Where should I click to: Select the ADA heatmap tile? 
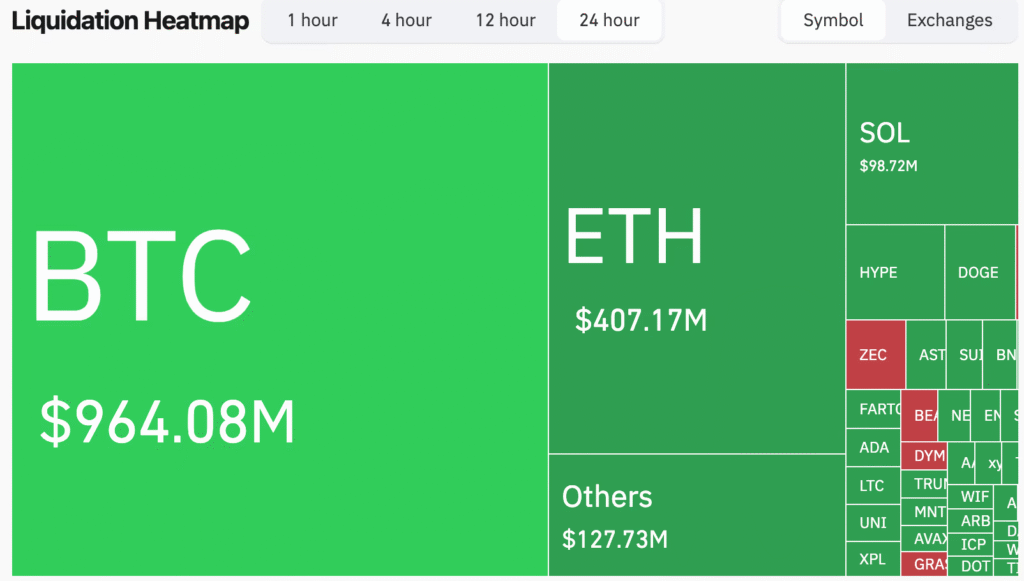pyautogui.click(x=873, y=447)
